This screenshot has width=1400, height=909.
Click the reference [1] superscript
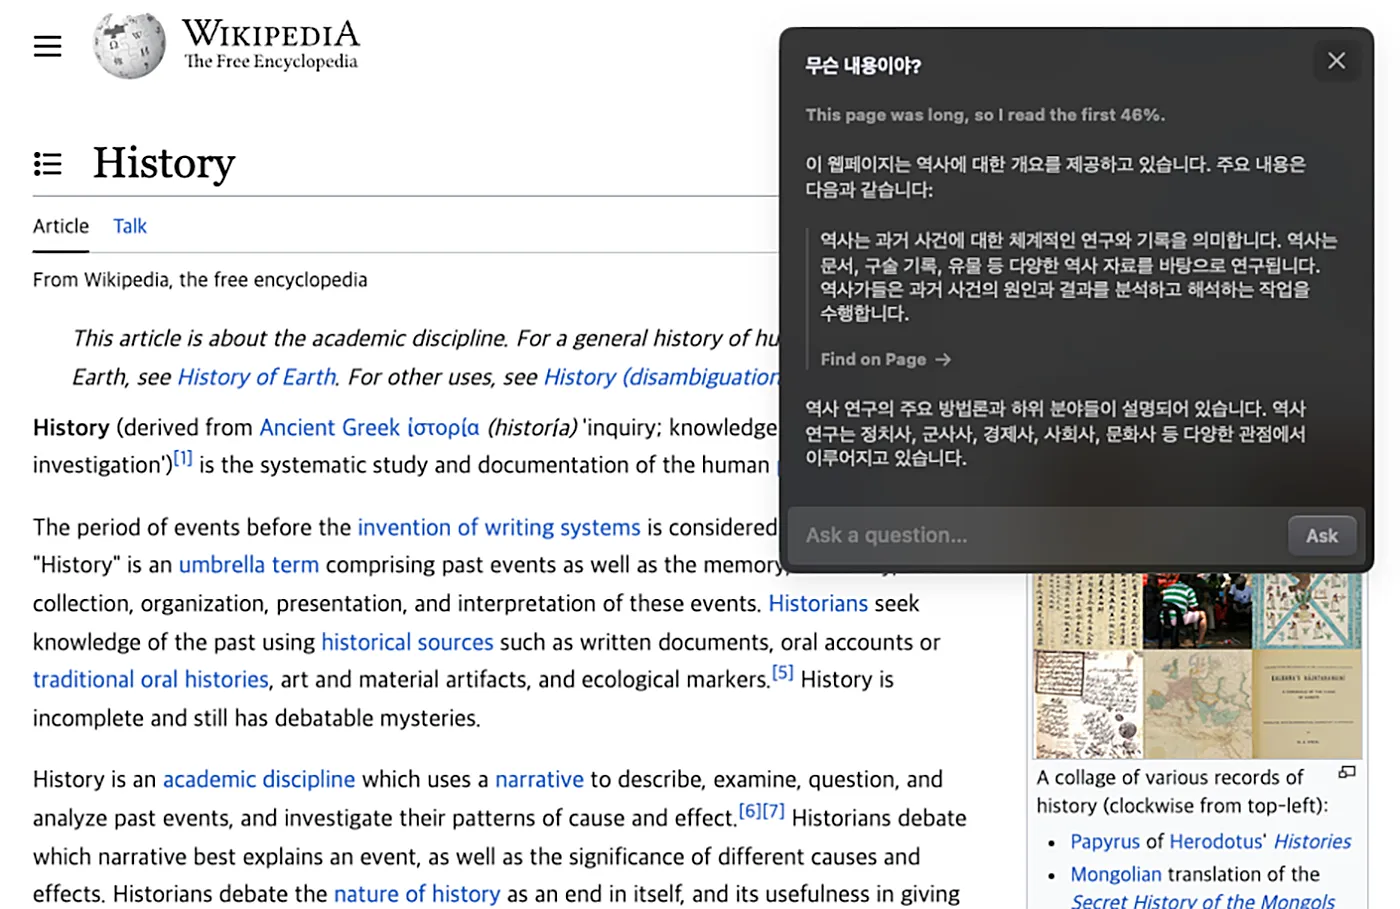point(183,456)
